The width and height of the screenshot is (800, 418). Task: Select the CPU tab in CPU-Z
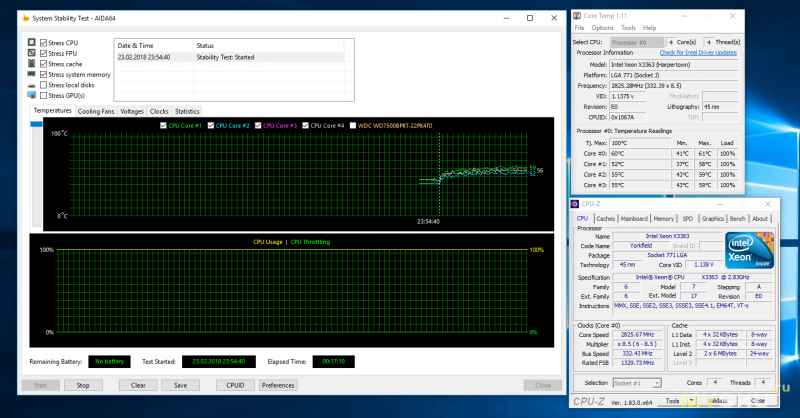click(582, 218)
